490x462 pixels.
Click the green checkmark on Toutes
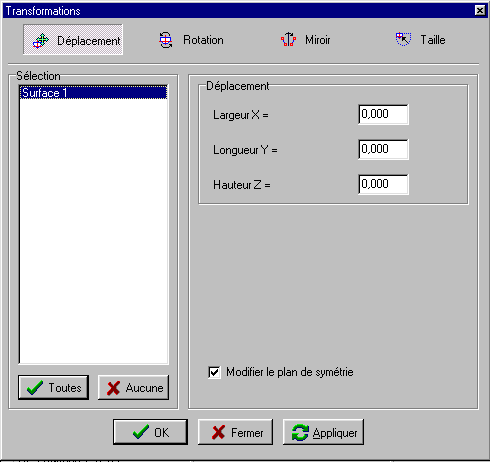click(35, 388)
